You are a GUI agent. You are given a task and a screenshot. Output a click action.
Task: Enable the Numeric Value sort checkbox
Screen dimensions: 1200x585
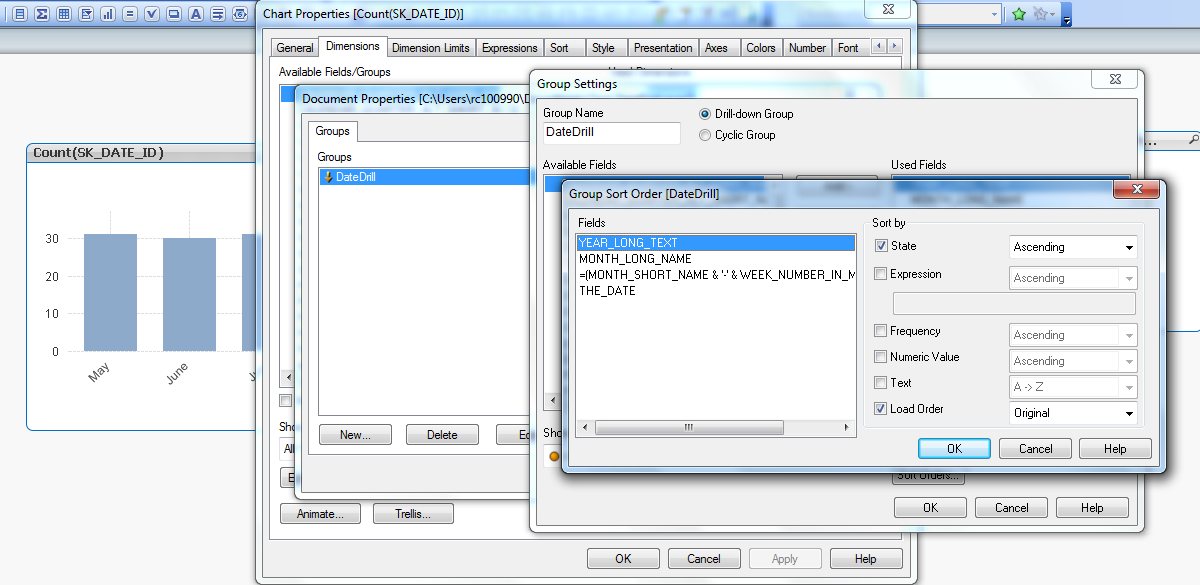tap(881, 357)
